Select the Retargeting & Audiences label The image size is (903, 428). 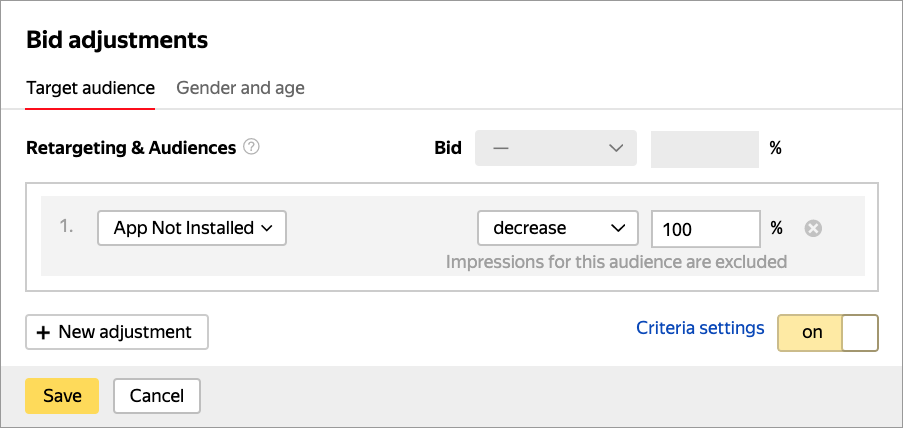click(131, 148)
